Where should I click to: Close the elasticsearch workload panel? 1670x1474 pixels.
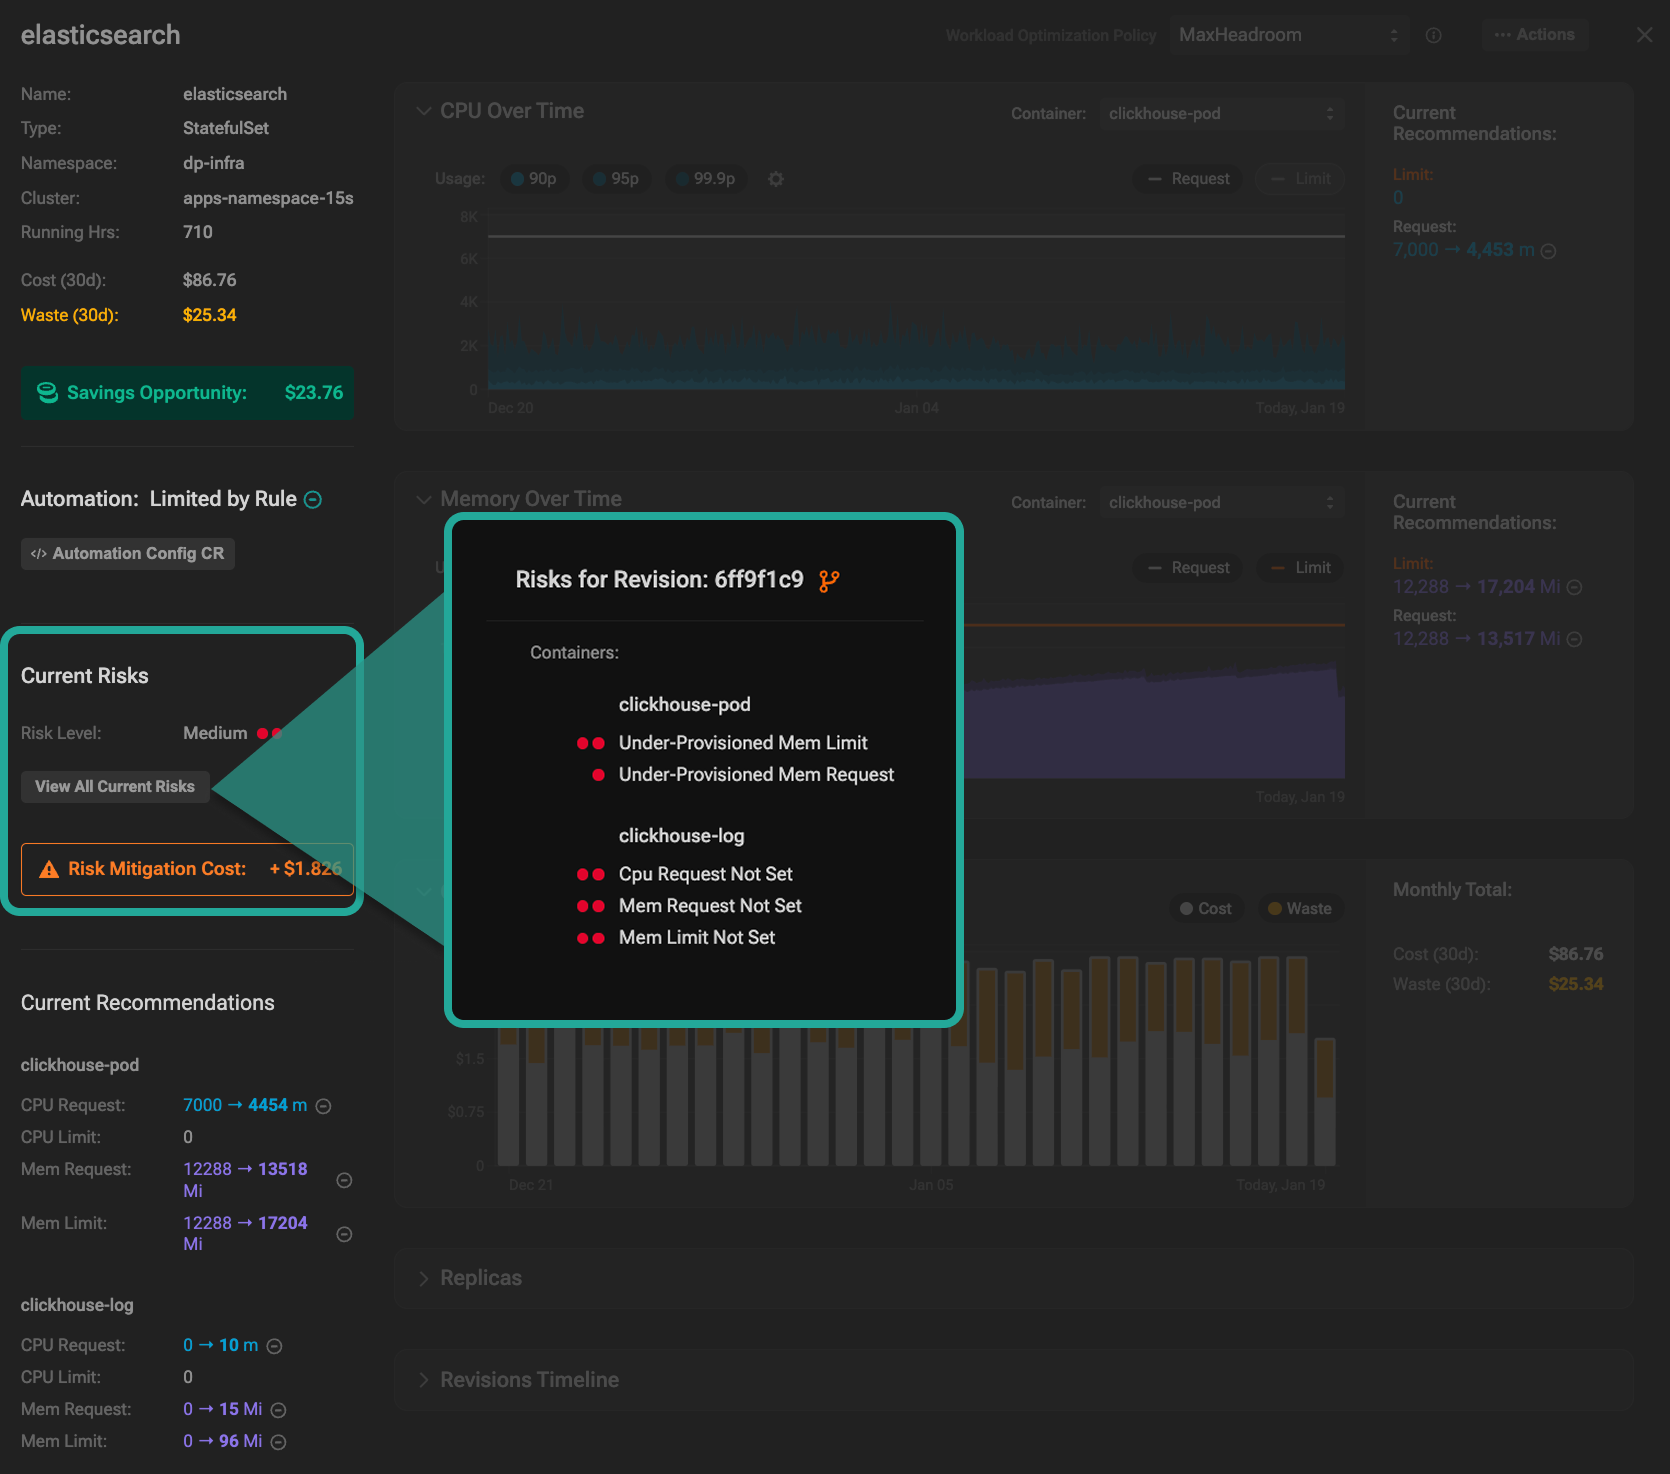coord(1644,35)
